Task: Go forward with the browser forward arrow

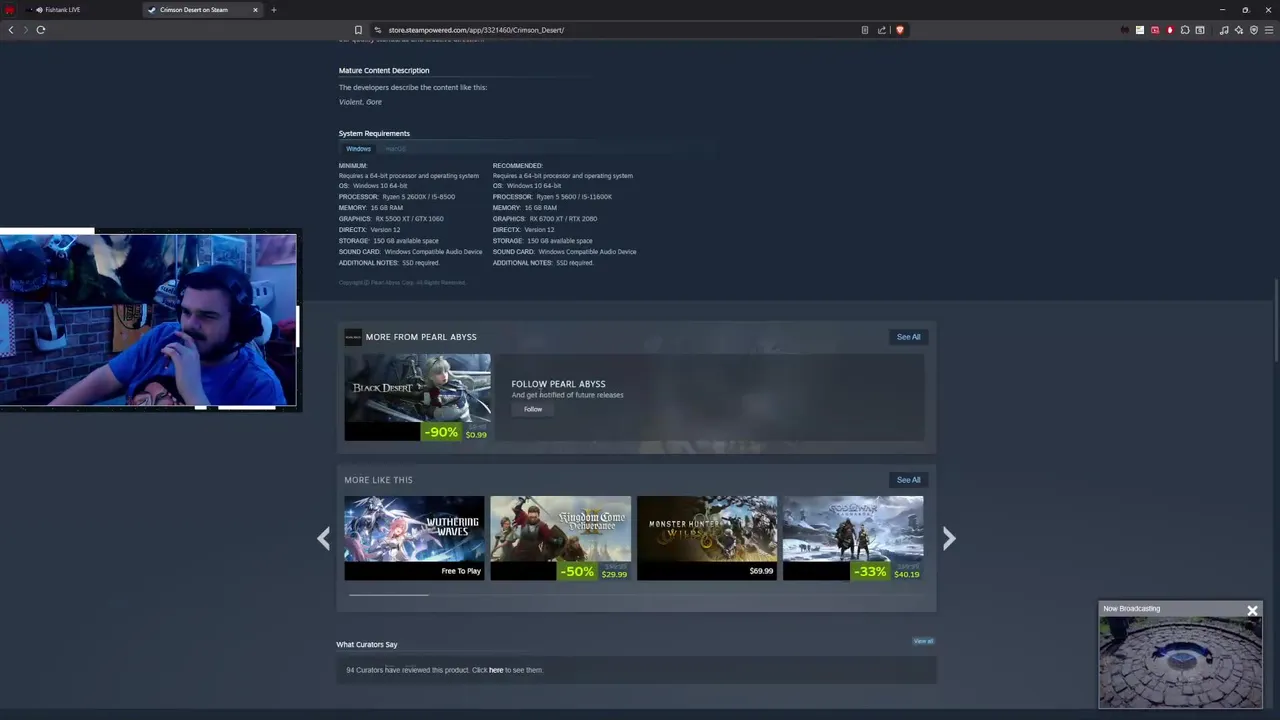Action: pos(26,30)
